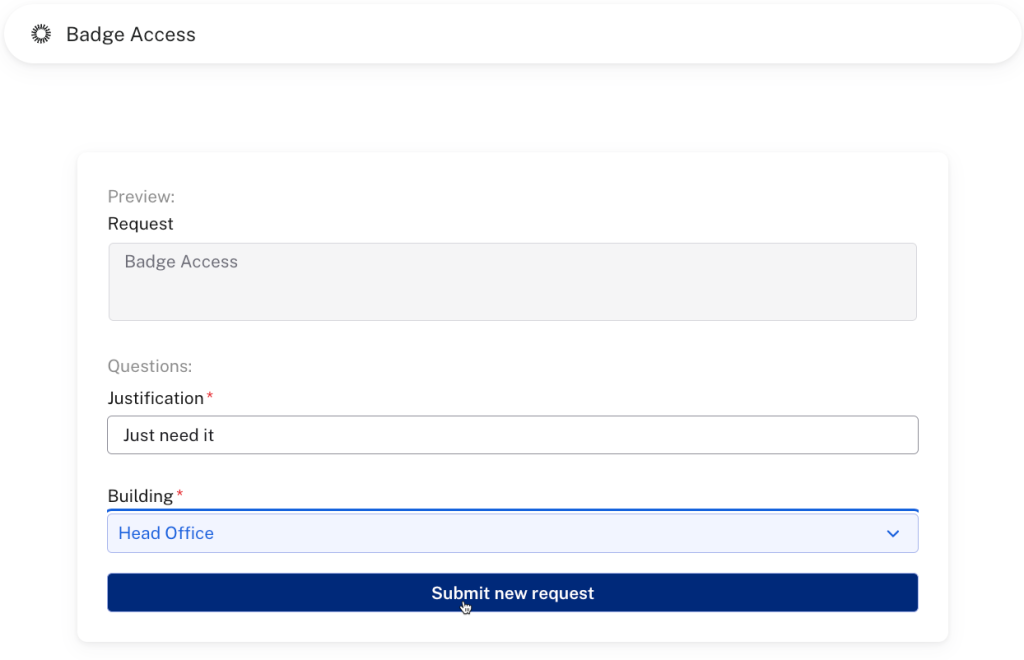Click the "Building" field label
Viewport: 1024px width, 660px height.
(140, 496)
